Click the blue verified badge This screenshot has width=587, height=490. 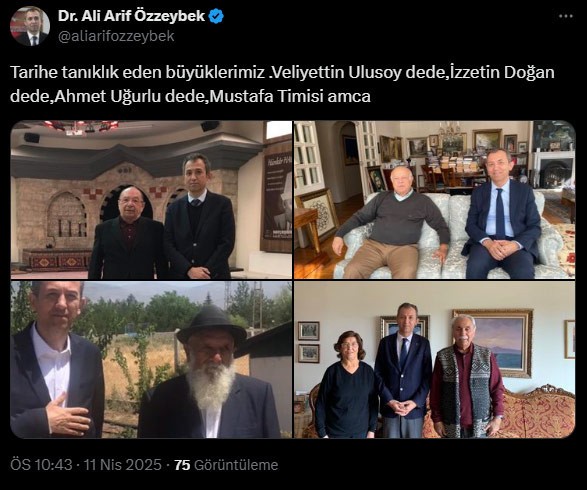[x=216, y=16]
